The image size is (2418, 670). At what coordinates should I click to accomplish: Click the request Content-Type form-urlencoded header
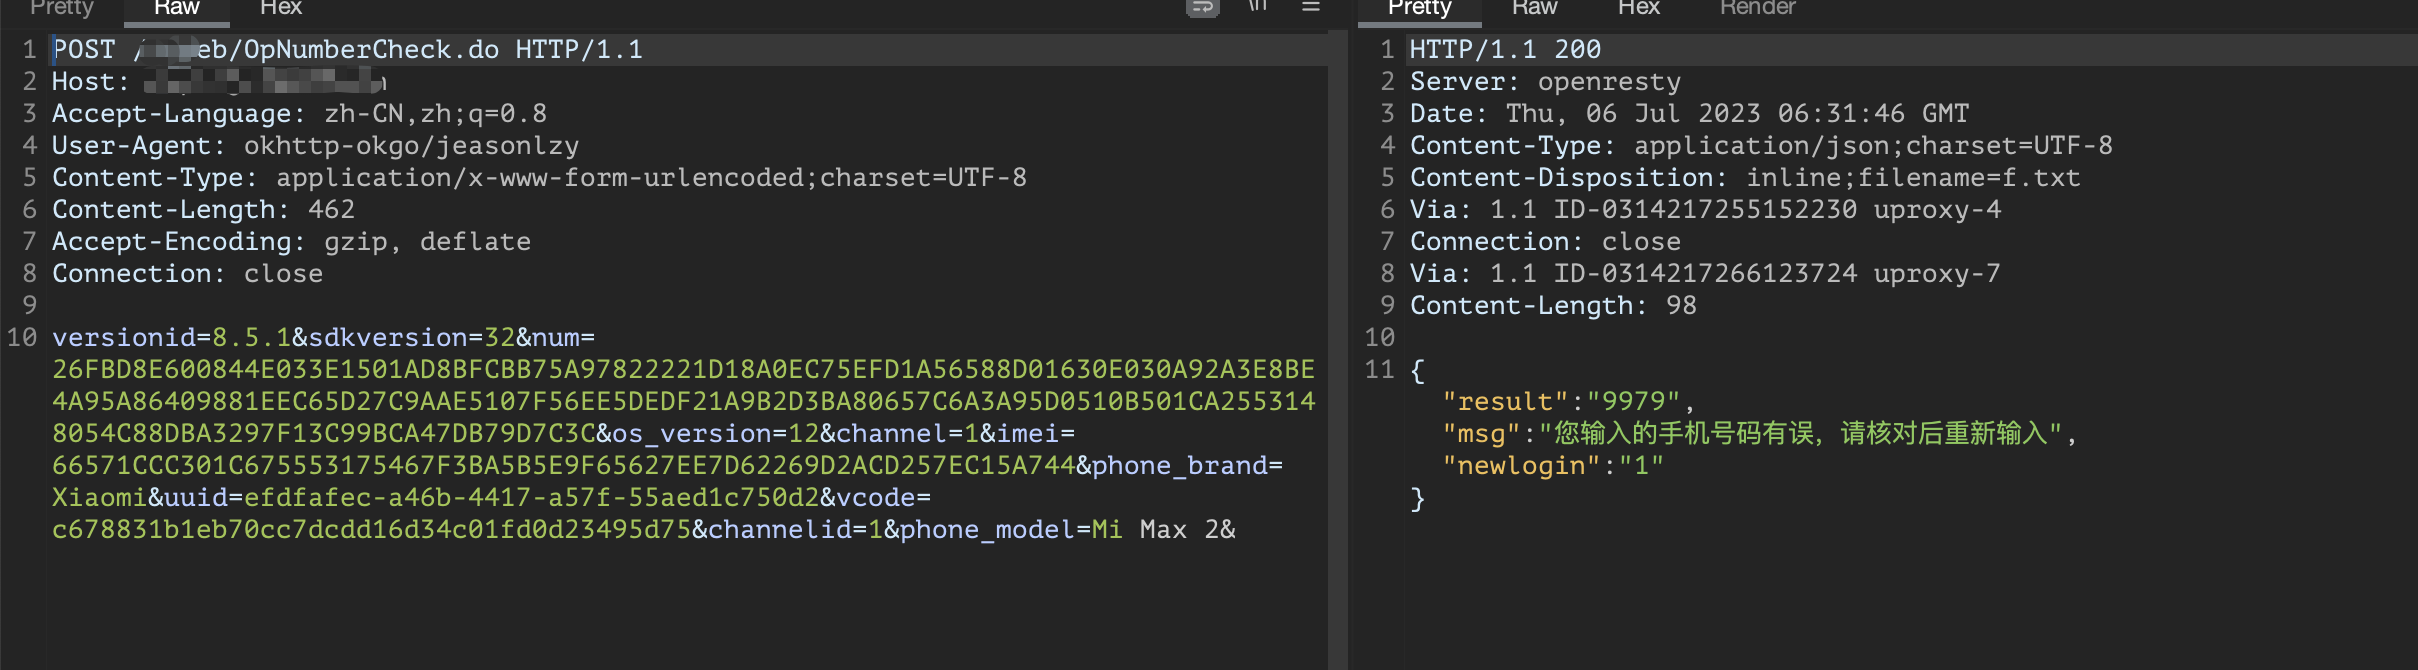[539, 178]
